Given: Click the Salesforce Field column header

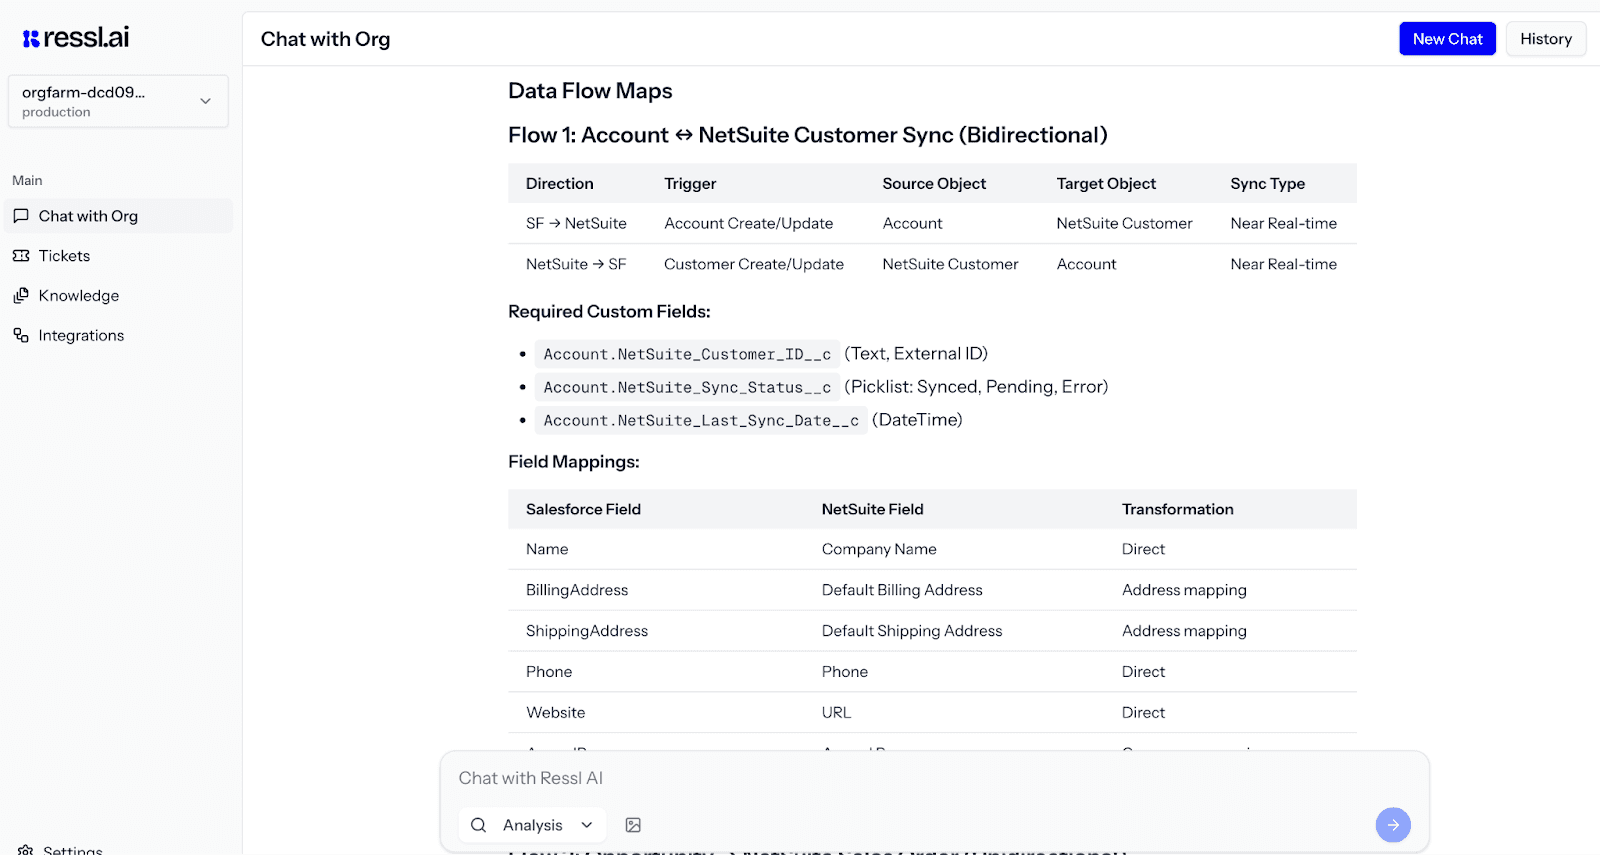Looking at the screenshot, I should tap(583, 509).
